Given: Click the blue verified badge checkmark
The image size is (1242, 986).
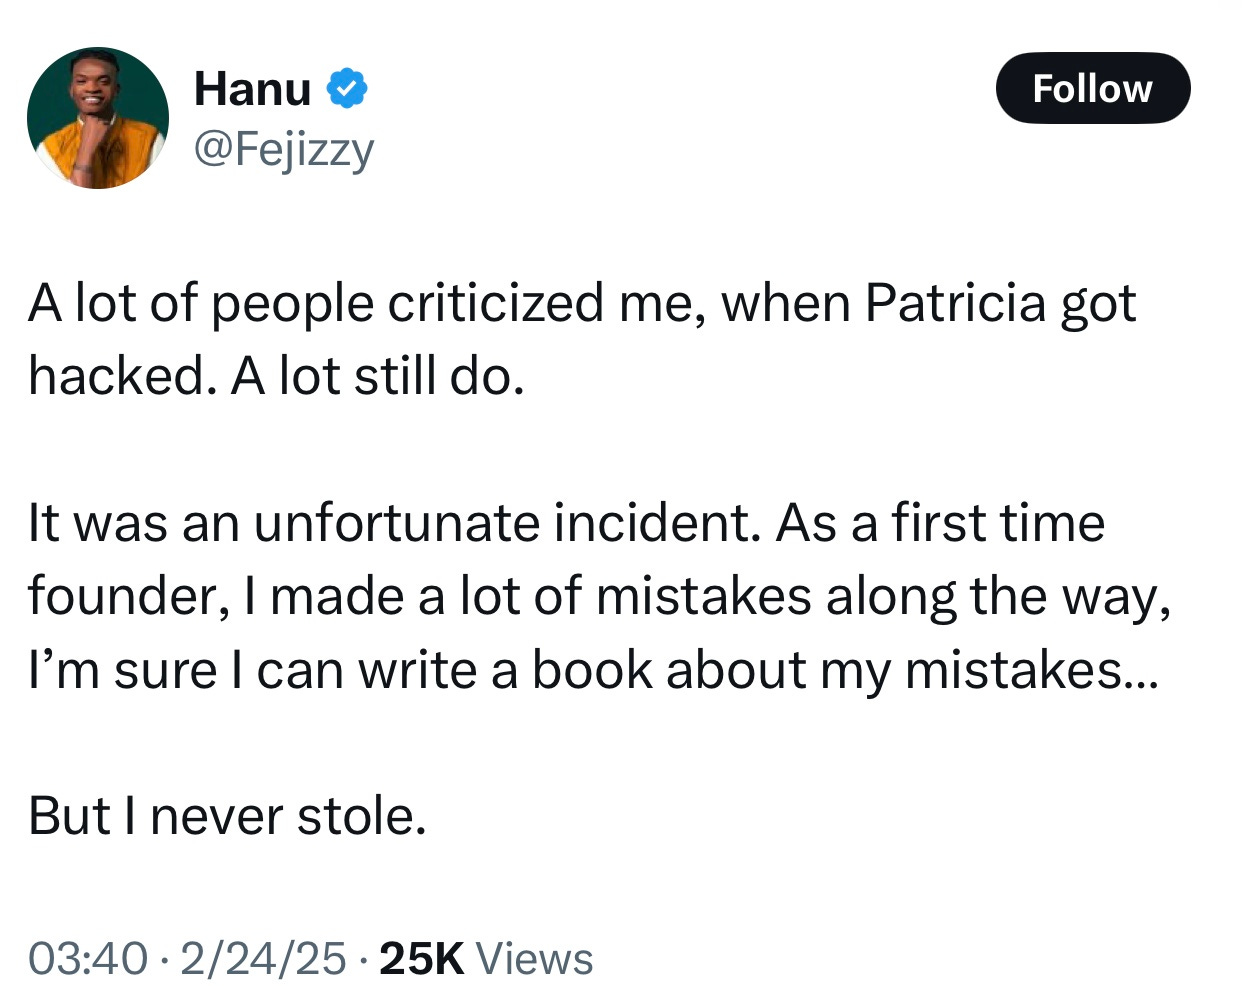Looking at the screenshot, I should point(347,88).
